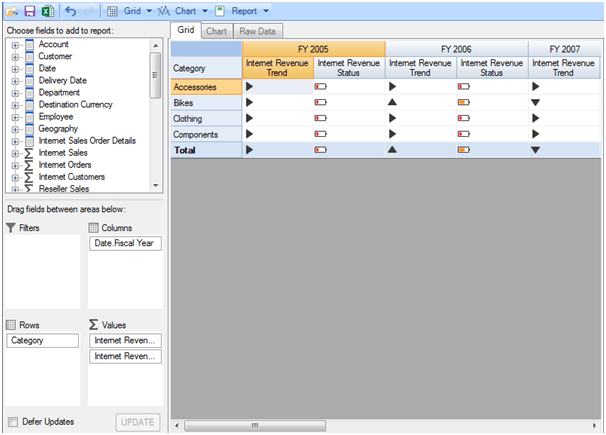Click the Columns area icon
This screenshot has height=435, width=606.
93,228
